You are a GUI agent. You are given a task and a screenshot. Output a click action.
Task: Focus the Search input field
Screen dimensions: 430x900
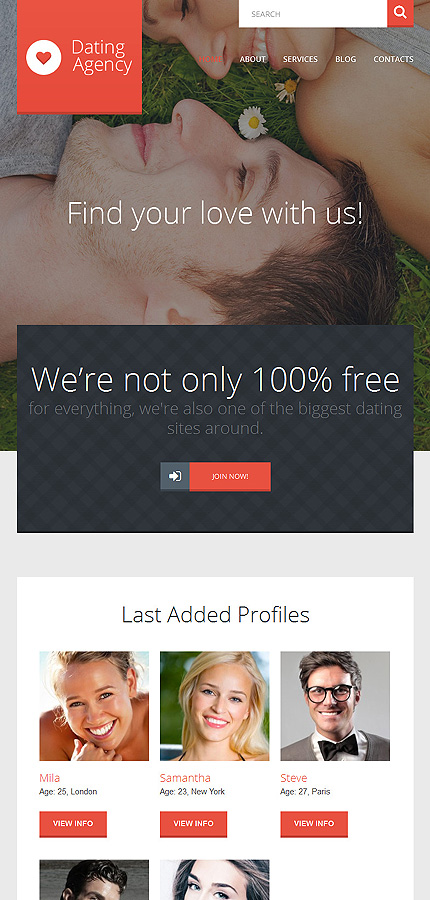click(x=313, y=13)
